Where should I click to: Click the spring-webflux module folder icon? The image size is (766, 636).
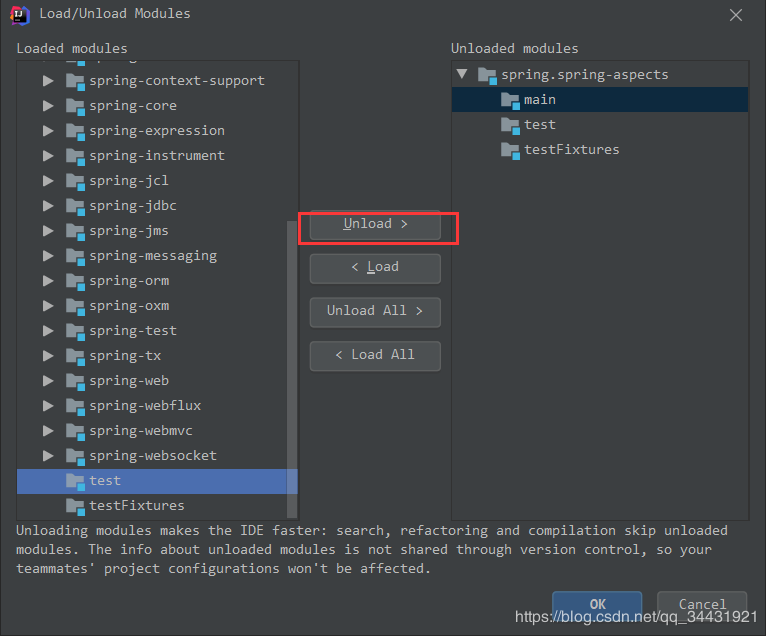(76, 406)
